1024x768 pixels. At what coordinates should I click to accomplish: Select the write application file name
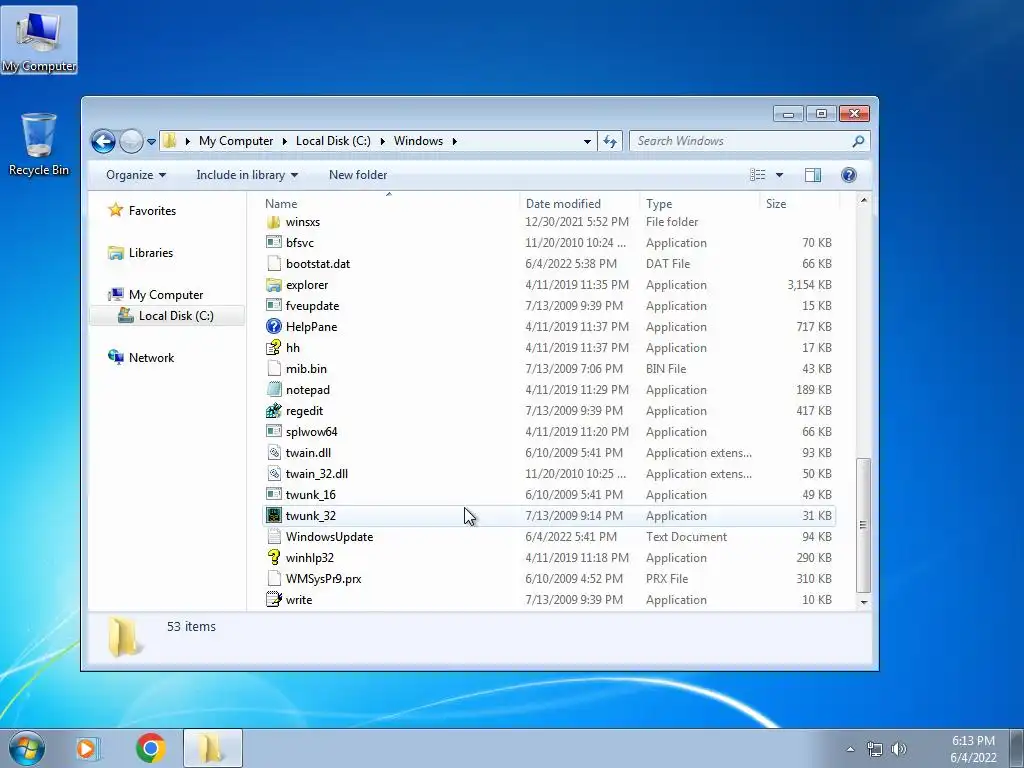point(298,600)
